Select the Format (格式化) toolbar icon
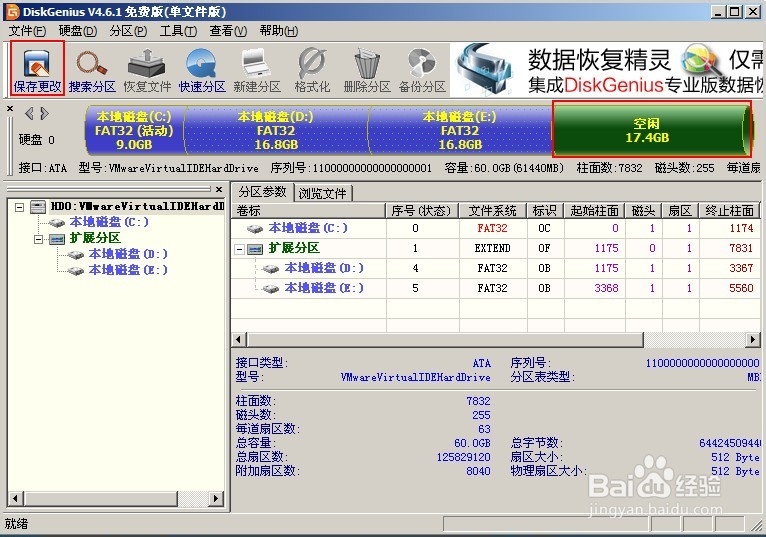This screenshot has height=537, width=766. click(312, 70)
